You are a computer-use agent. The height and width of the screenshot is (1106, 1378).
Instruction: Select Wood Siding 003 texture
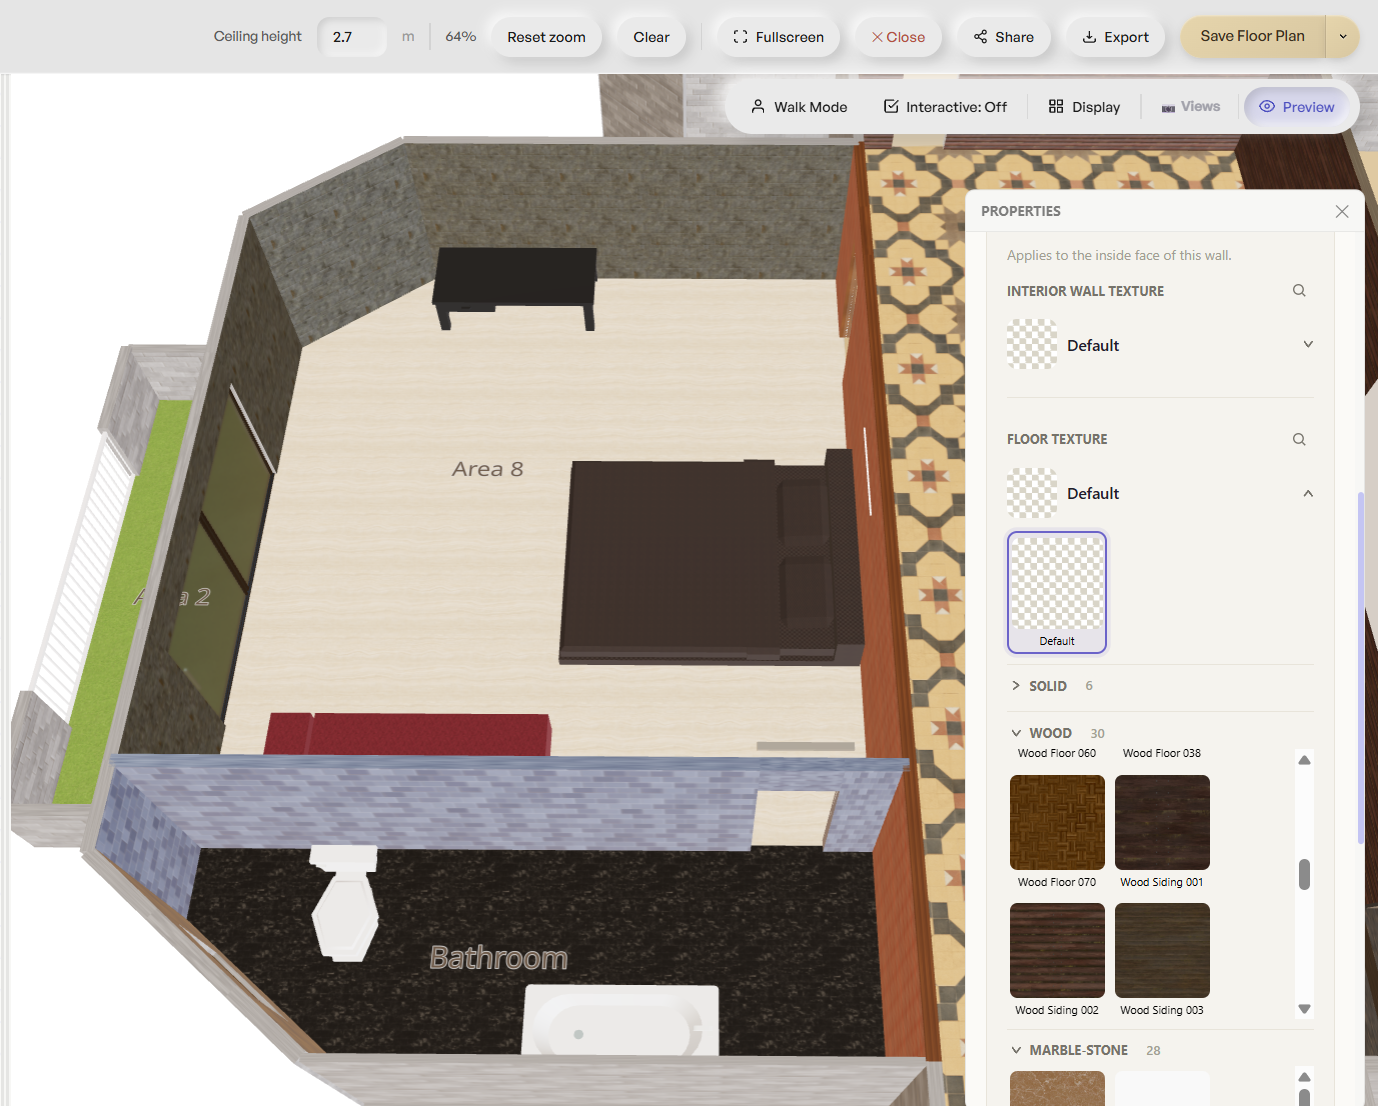tap(1162, 950)
